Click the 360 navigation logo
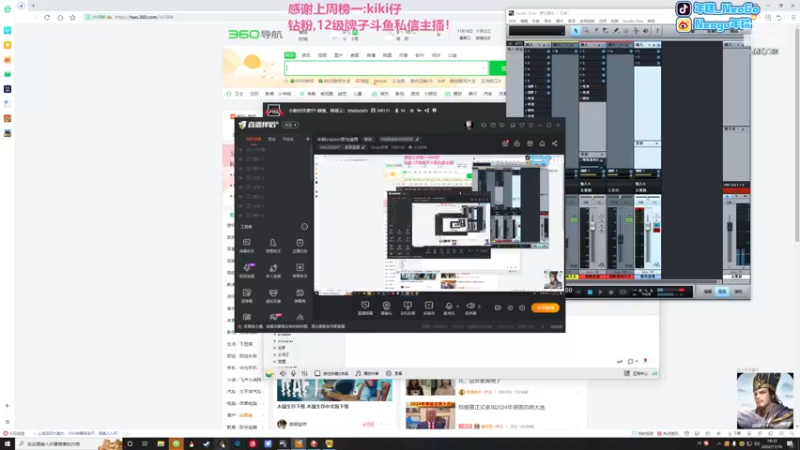Image resolution: width=800 pixels, height=450 pixels. tap(255, 35)
